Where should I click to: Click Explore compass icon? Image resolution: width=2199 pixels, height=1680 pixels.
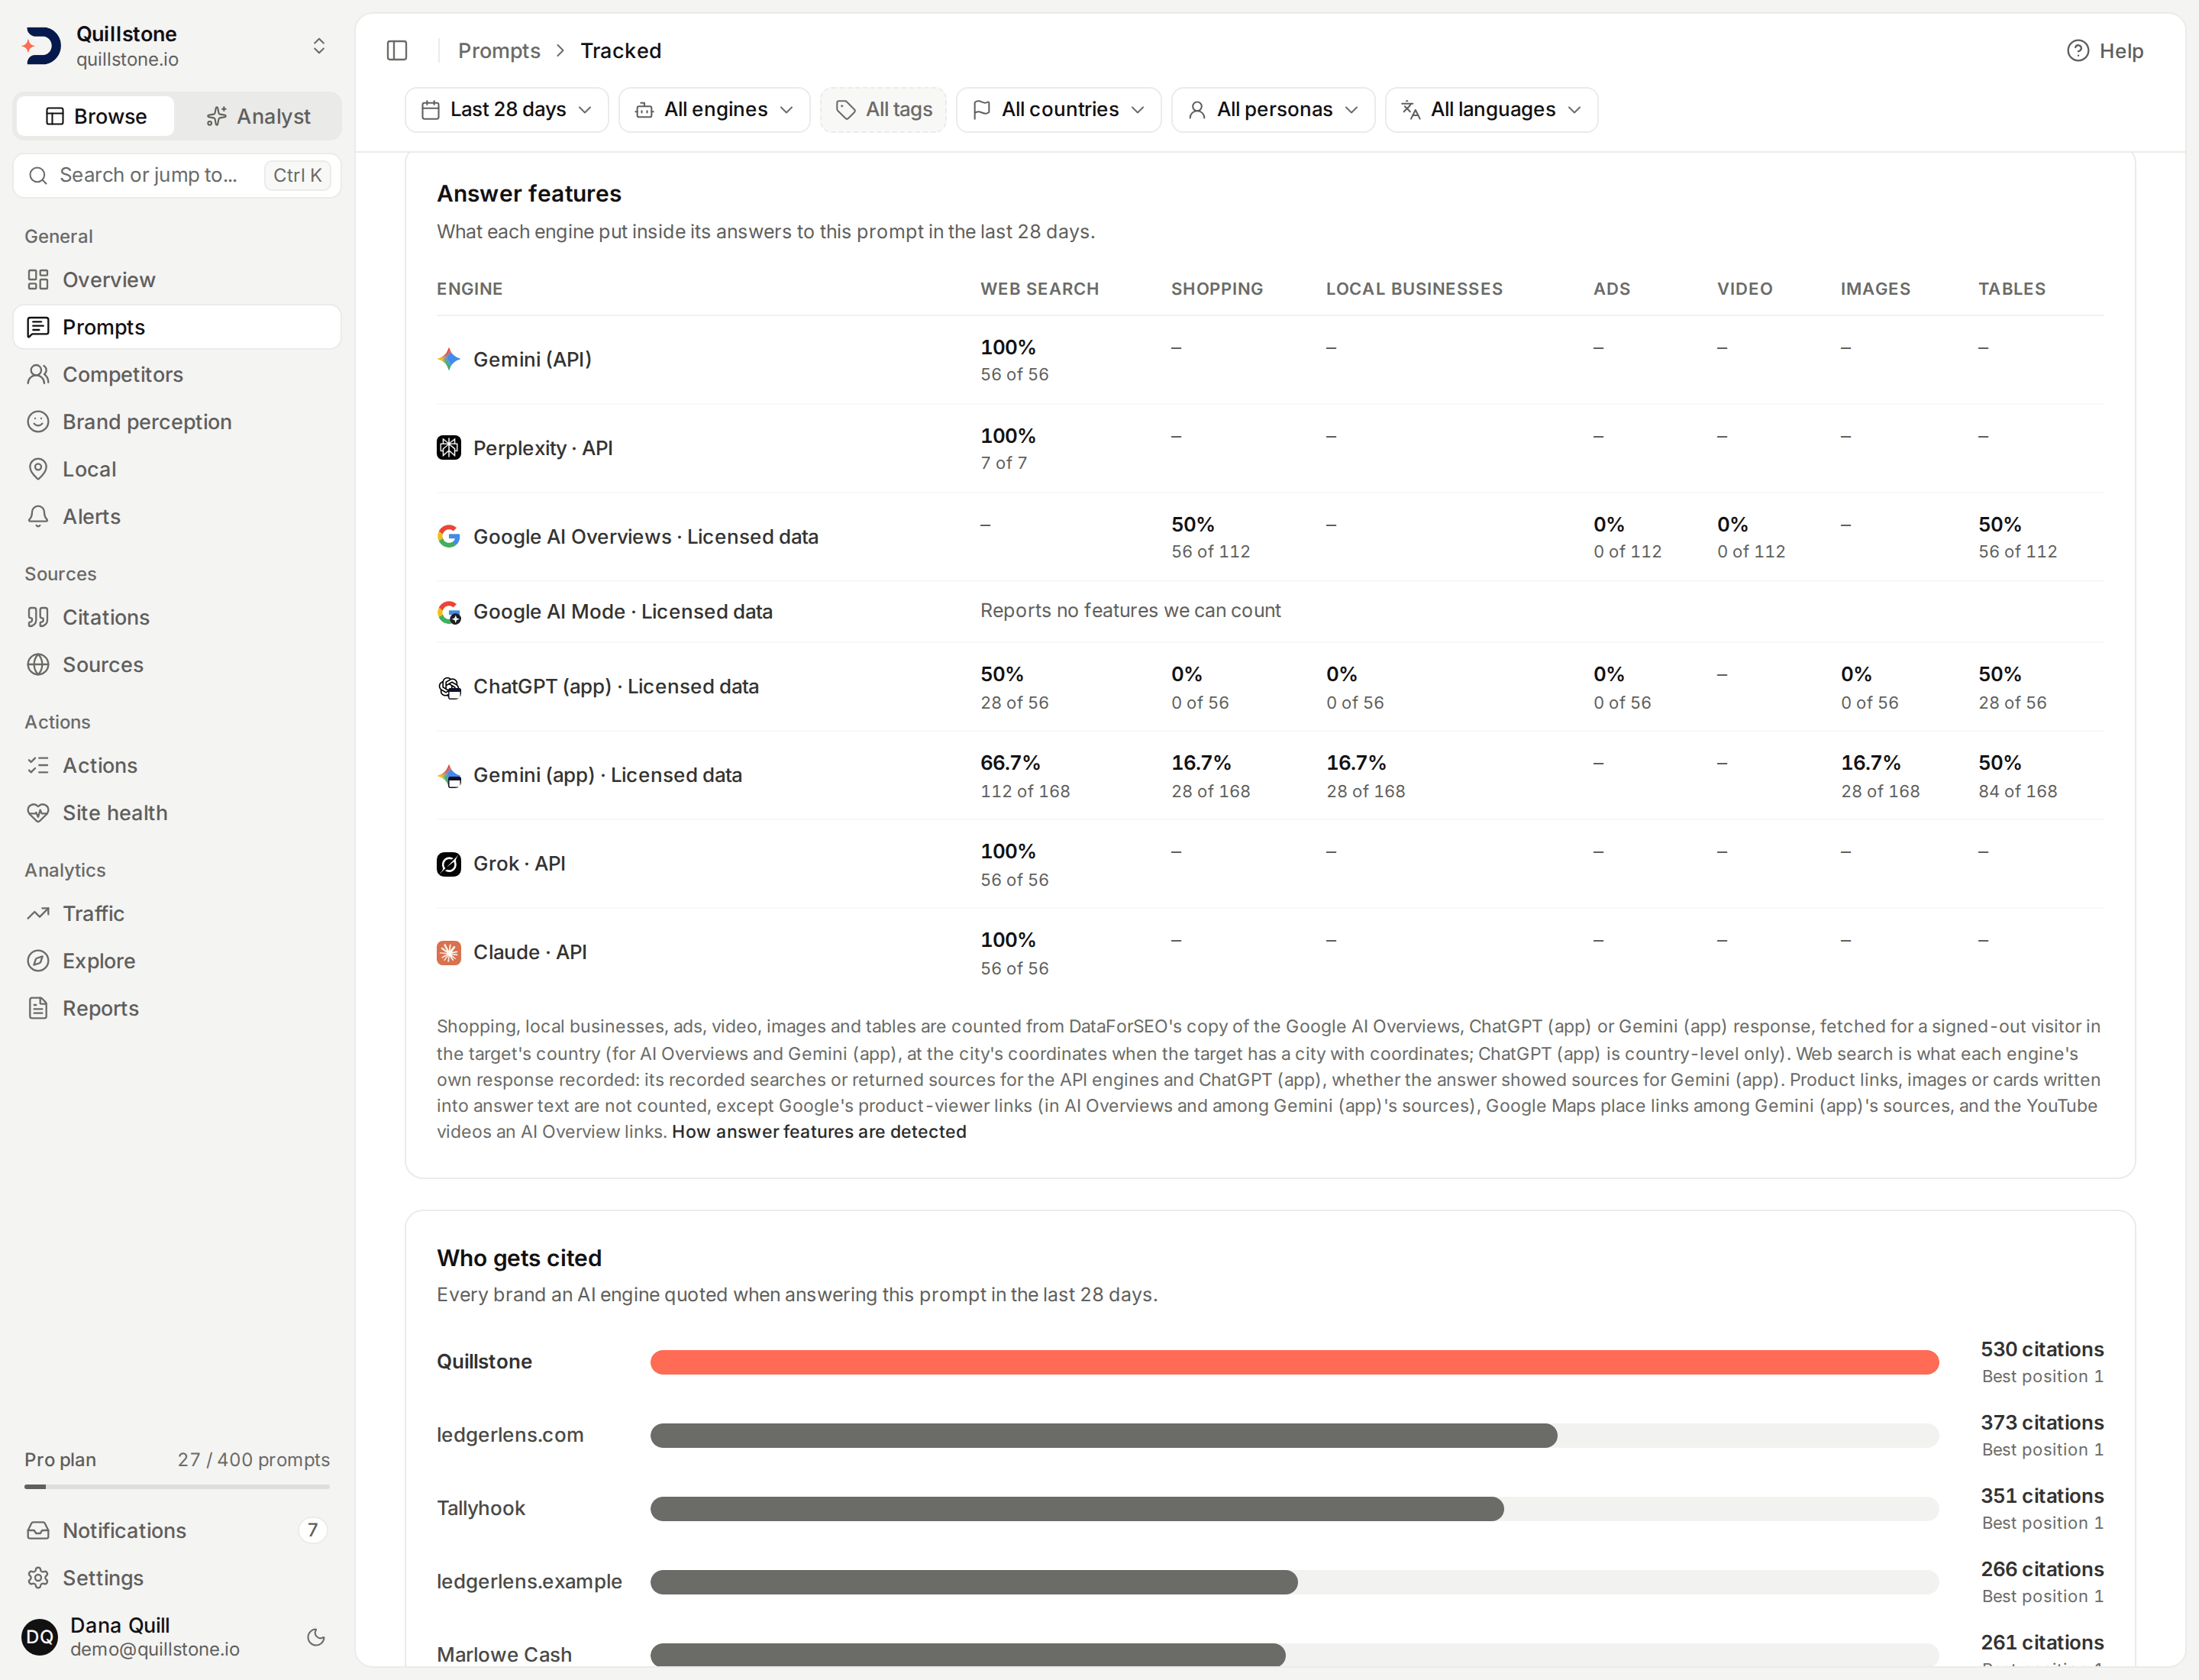pos(38,961)
